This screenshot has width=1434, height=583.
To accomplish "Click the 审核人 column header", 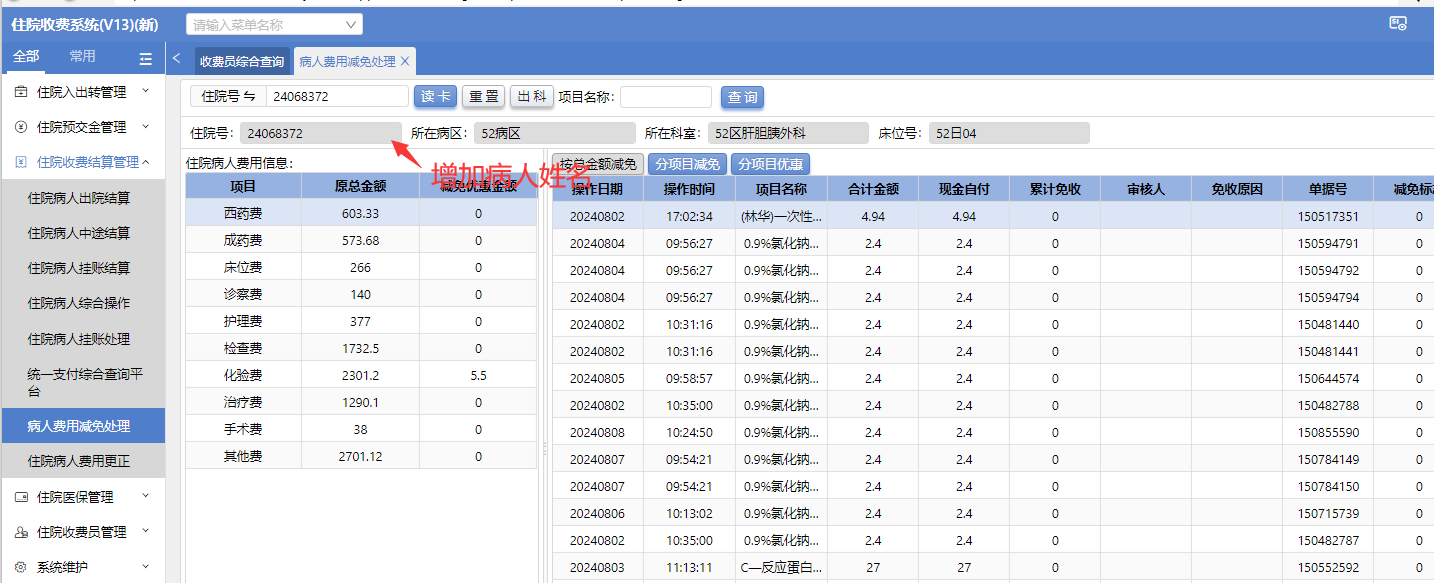I will pyautogui.click(x=1145, y=189).
